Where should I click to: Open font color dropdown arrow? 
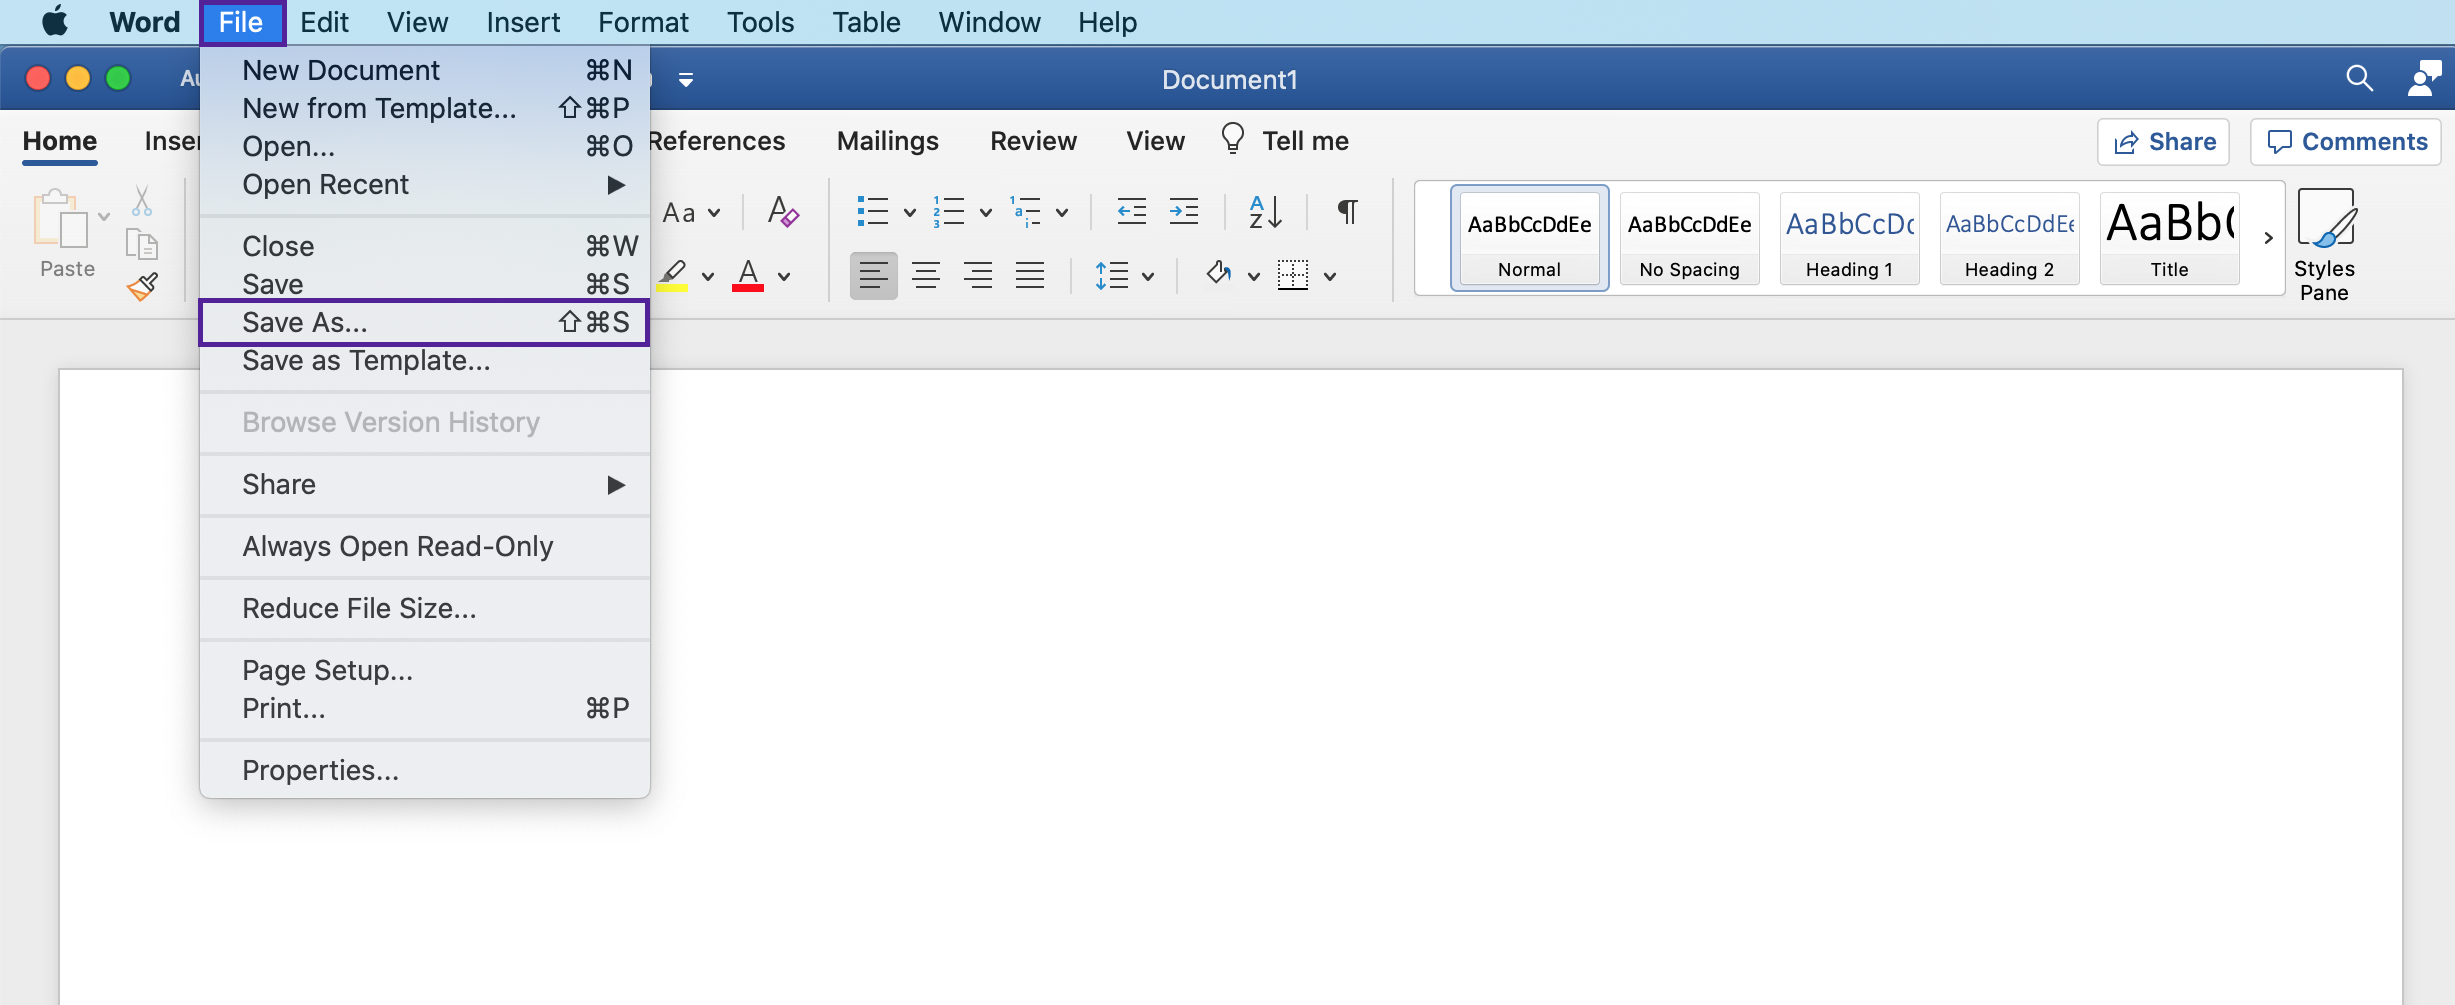tap(785, 277)
